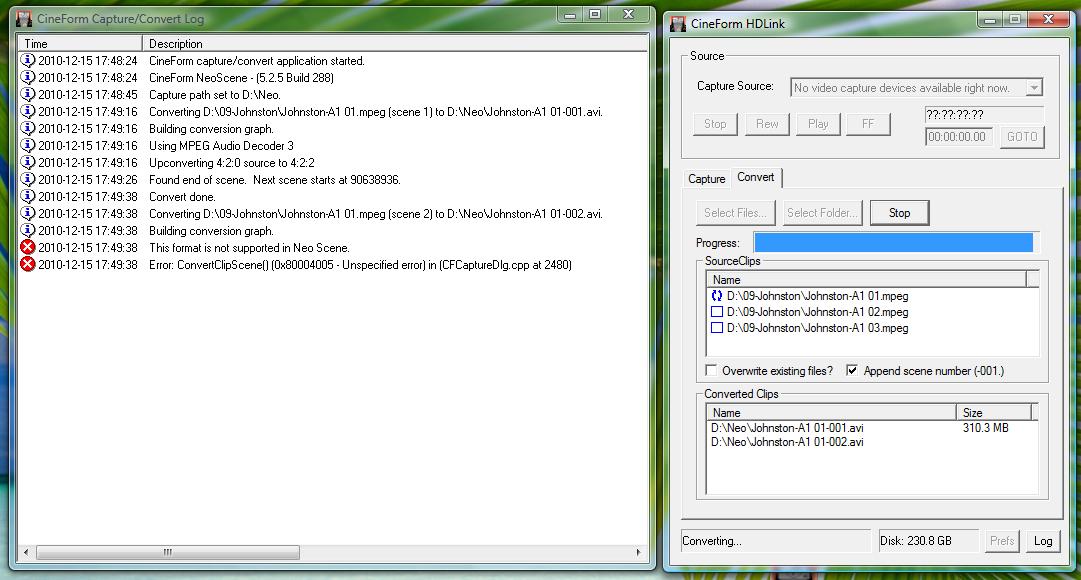Click the CineForm Capture/Convert Log title bar icon
This screenshot has height=580, width=1081.
click(24, 19)
